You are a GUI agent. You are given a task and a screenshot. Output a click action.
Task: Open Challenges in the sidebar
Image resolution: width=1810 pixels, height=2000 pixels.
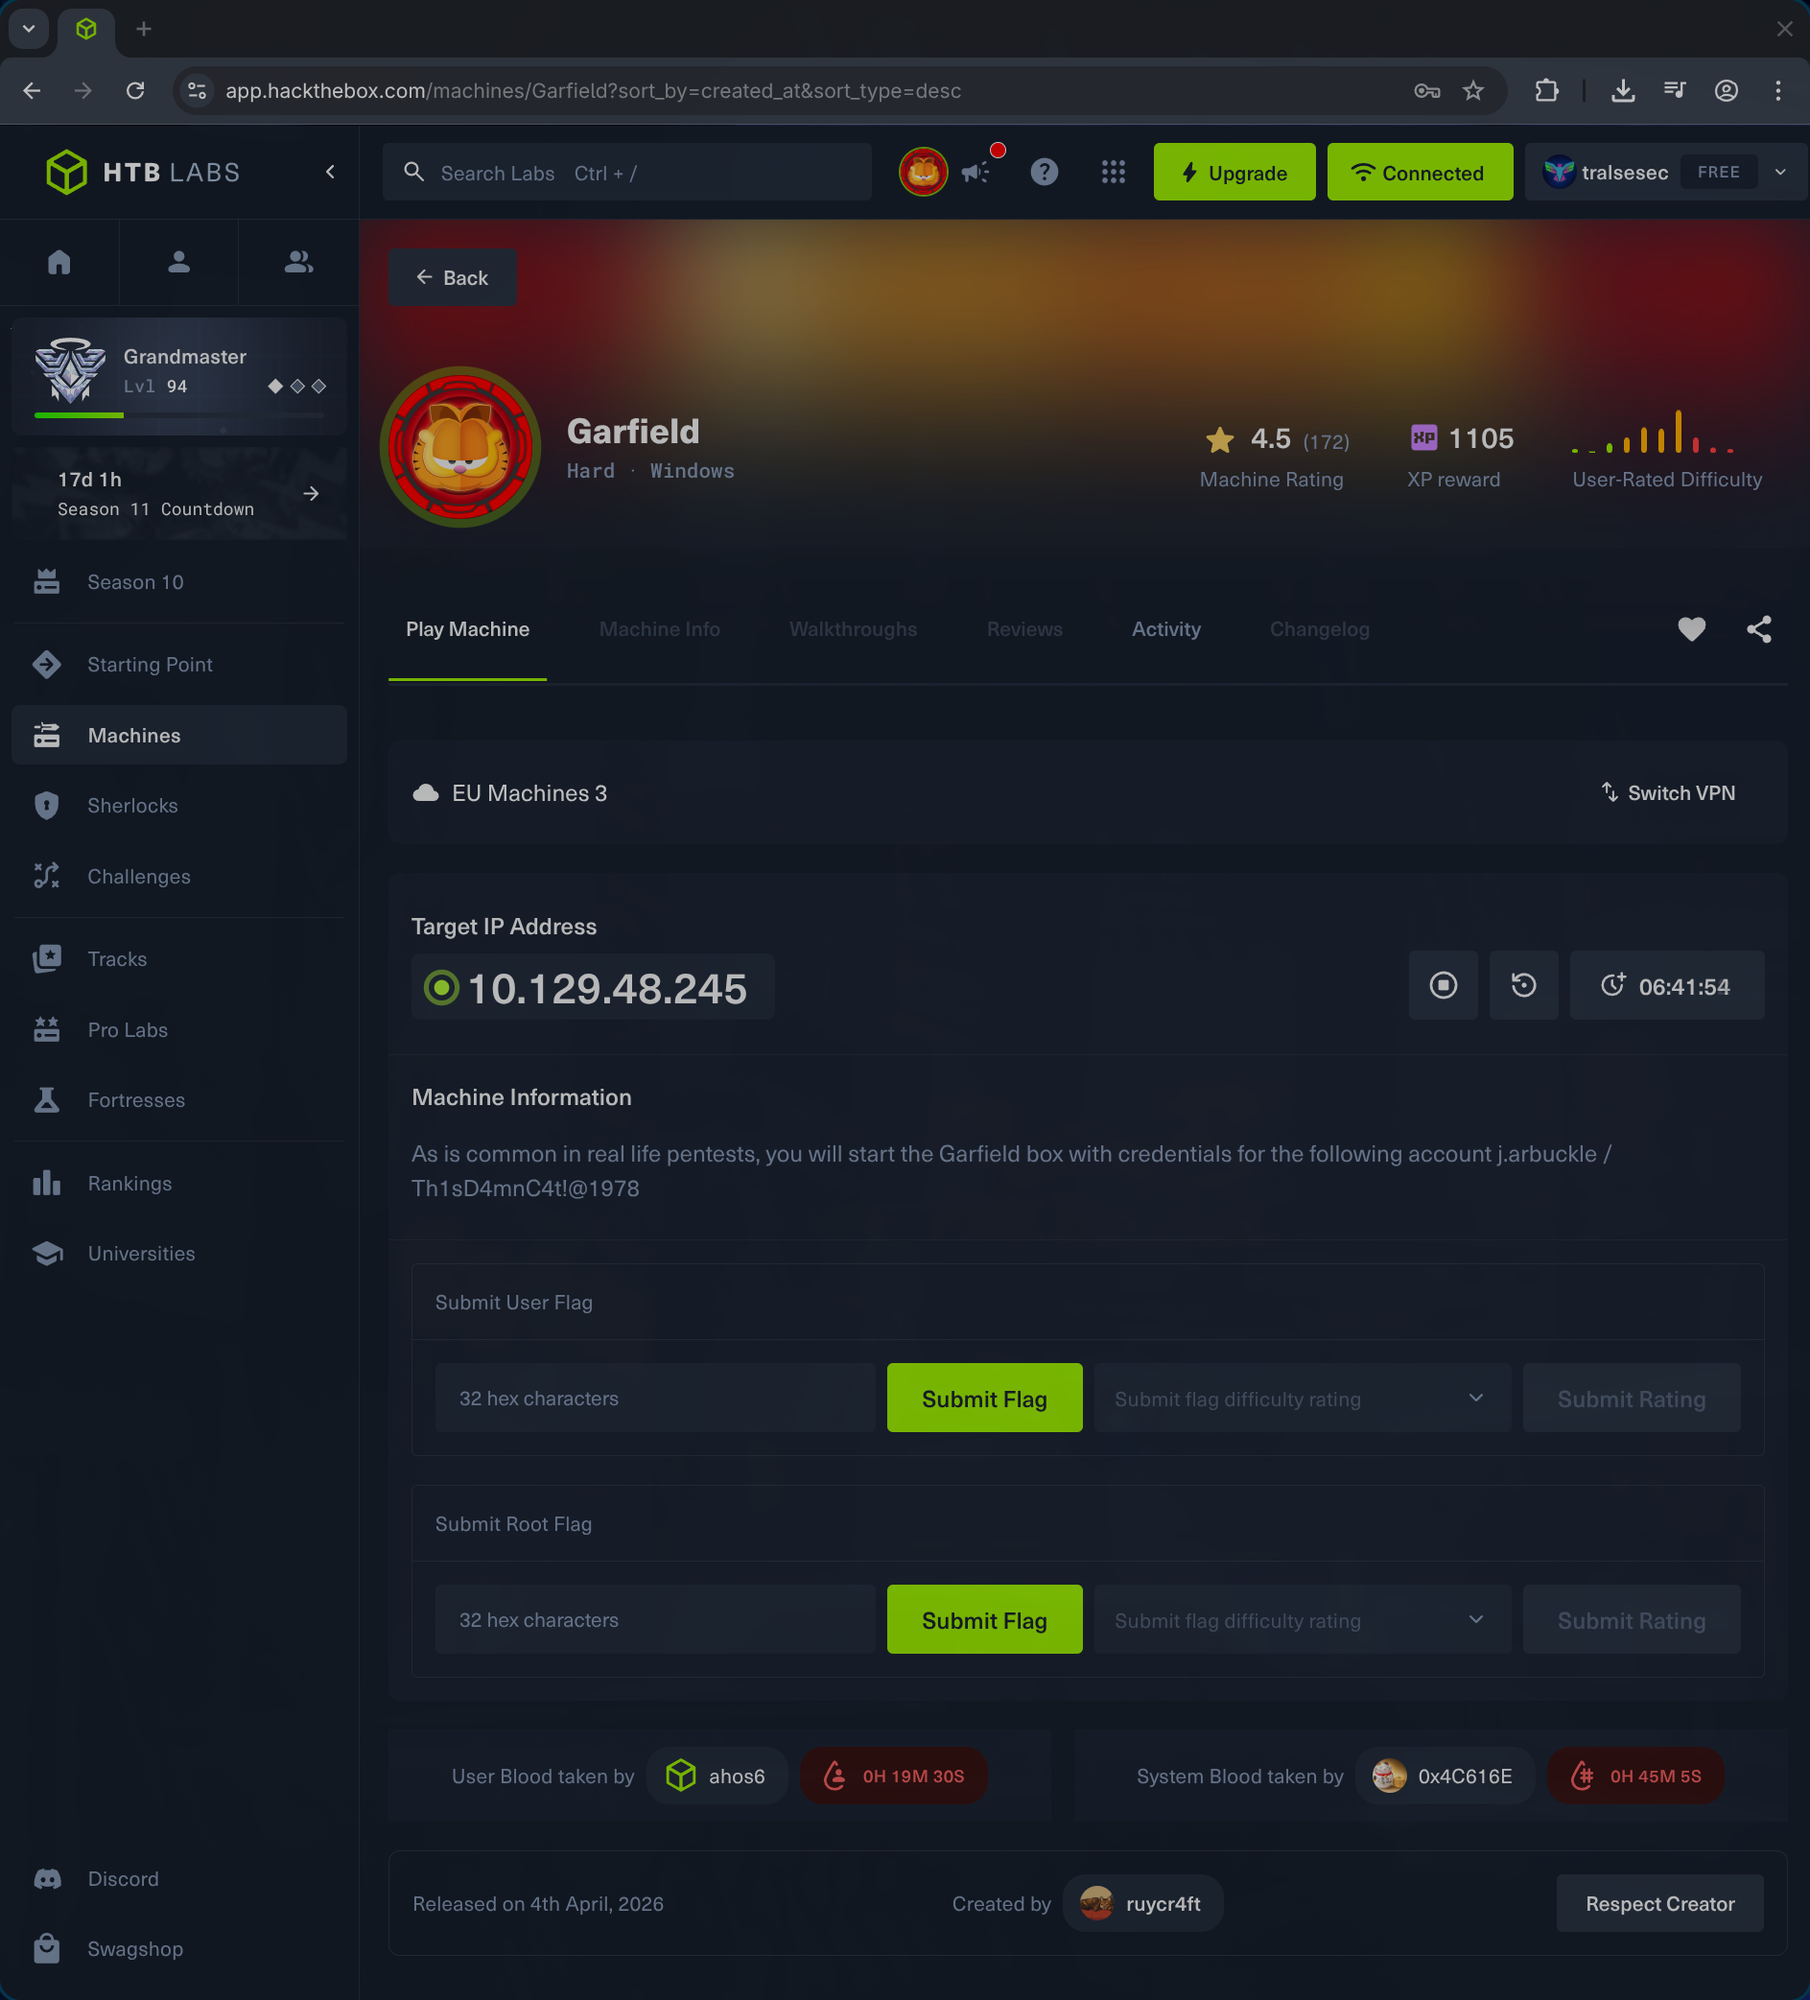coord(179,876)
